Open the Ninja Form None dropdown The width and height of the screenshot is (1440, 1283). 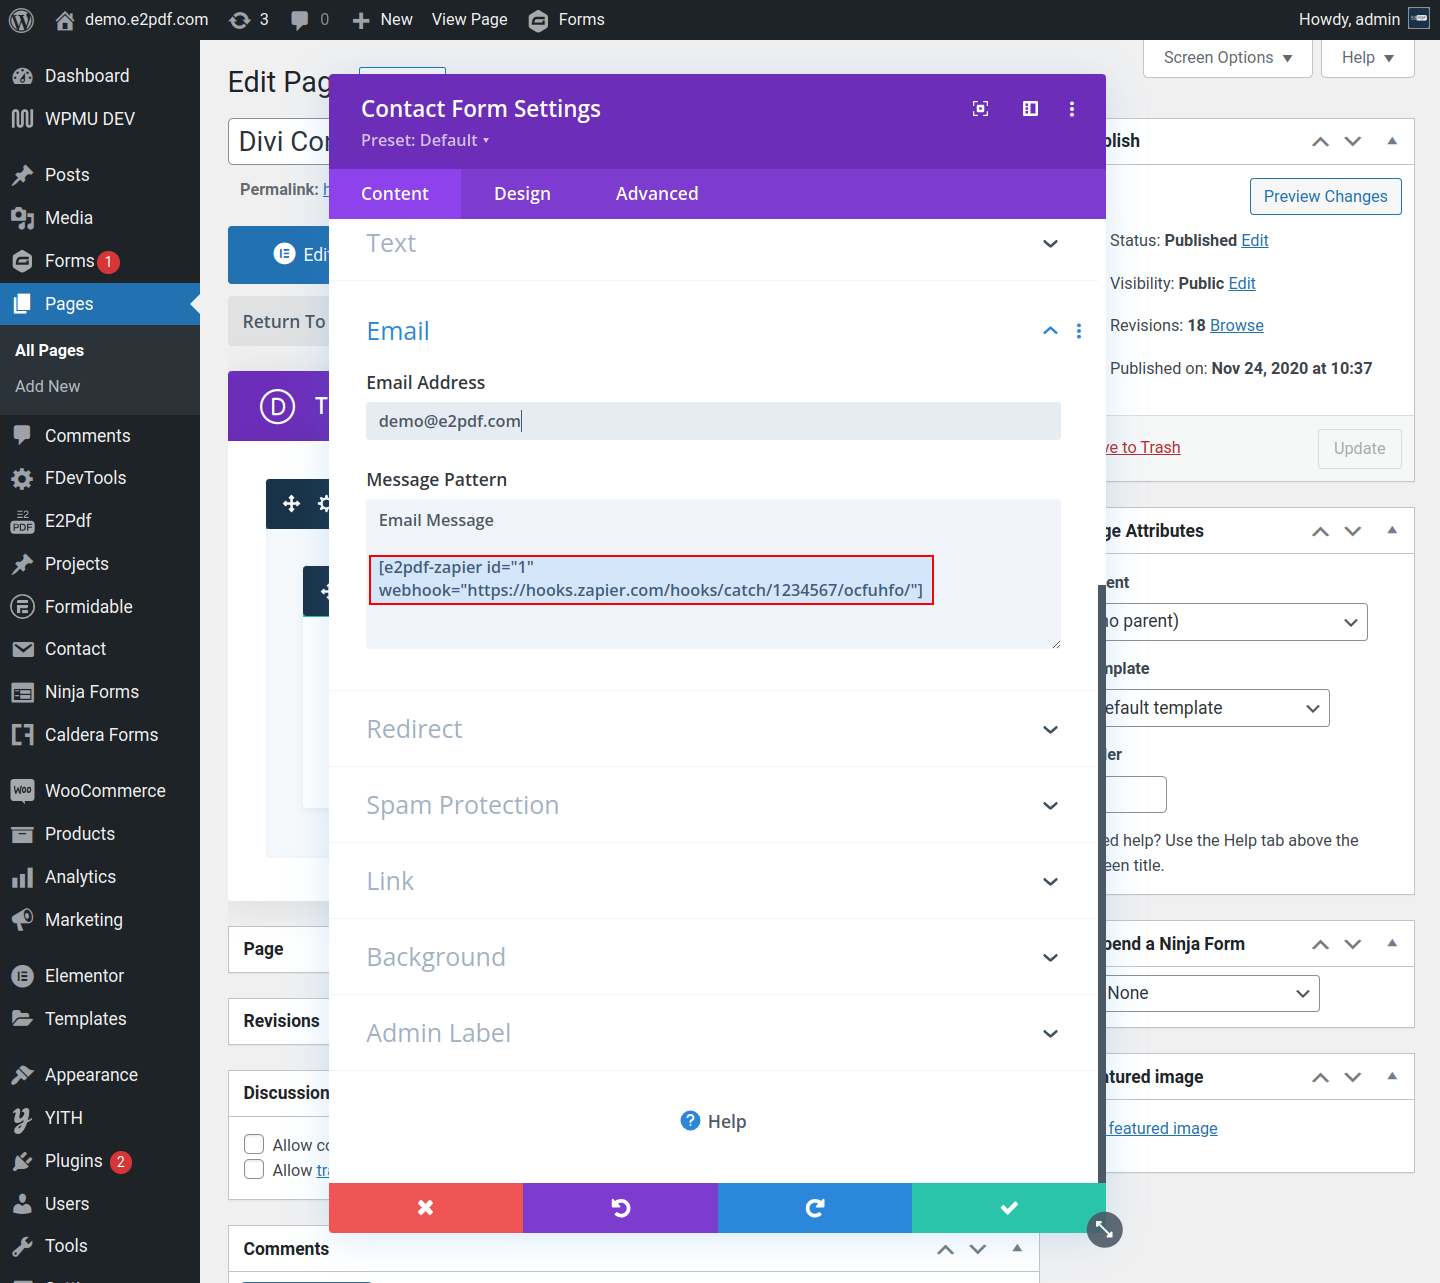pyautogui.click(x=1211, y=993)
